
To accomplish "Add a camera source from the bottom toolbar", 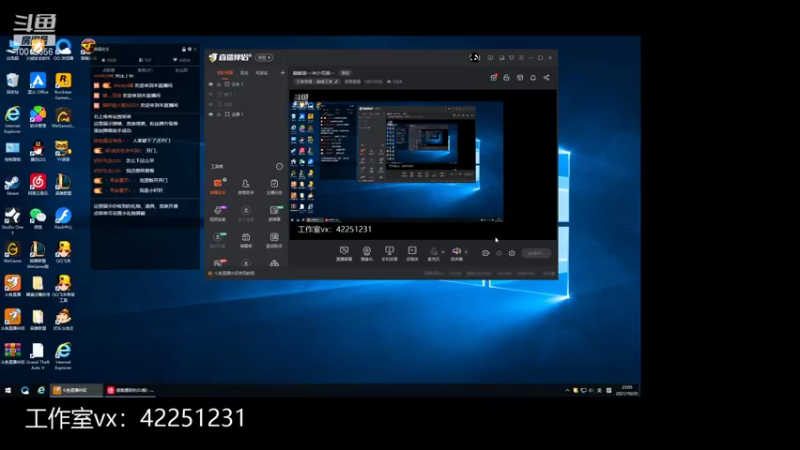I will tap(366, 253).
